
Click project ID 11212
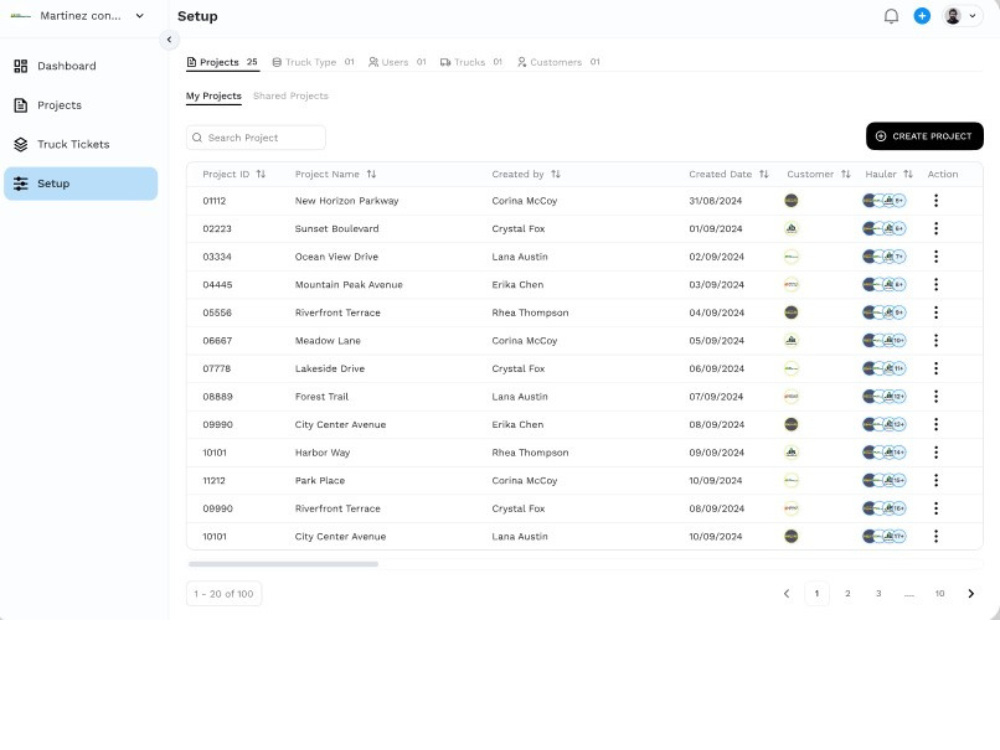pos(214,480)
